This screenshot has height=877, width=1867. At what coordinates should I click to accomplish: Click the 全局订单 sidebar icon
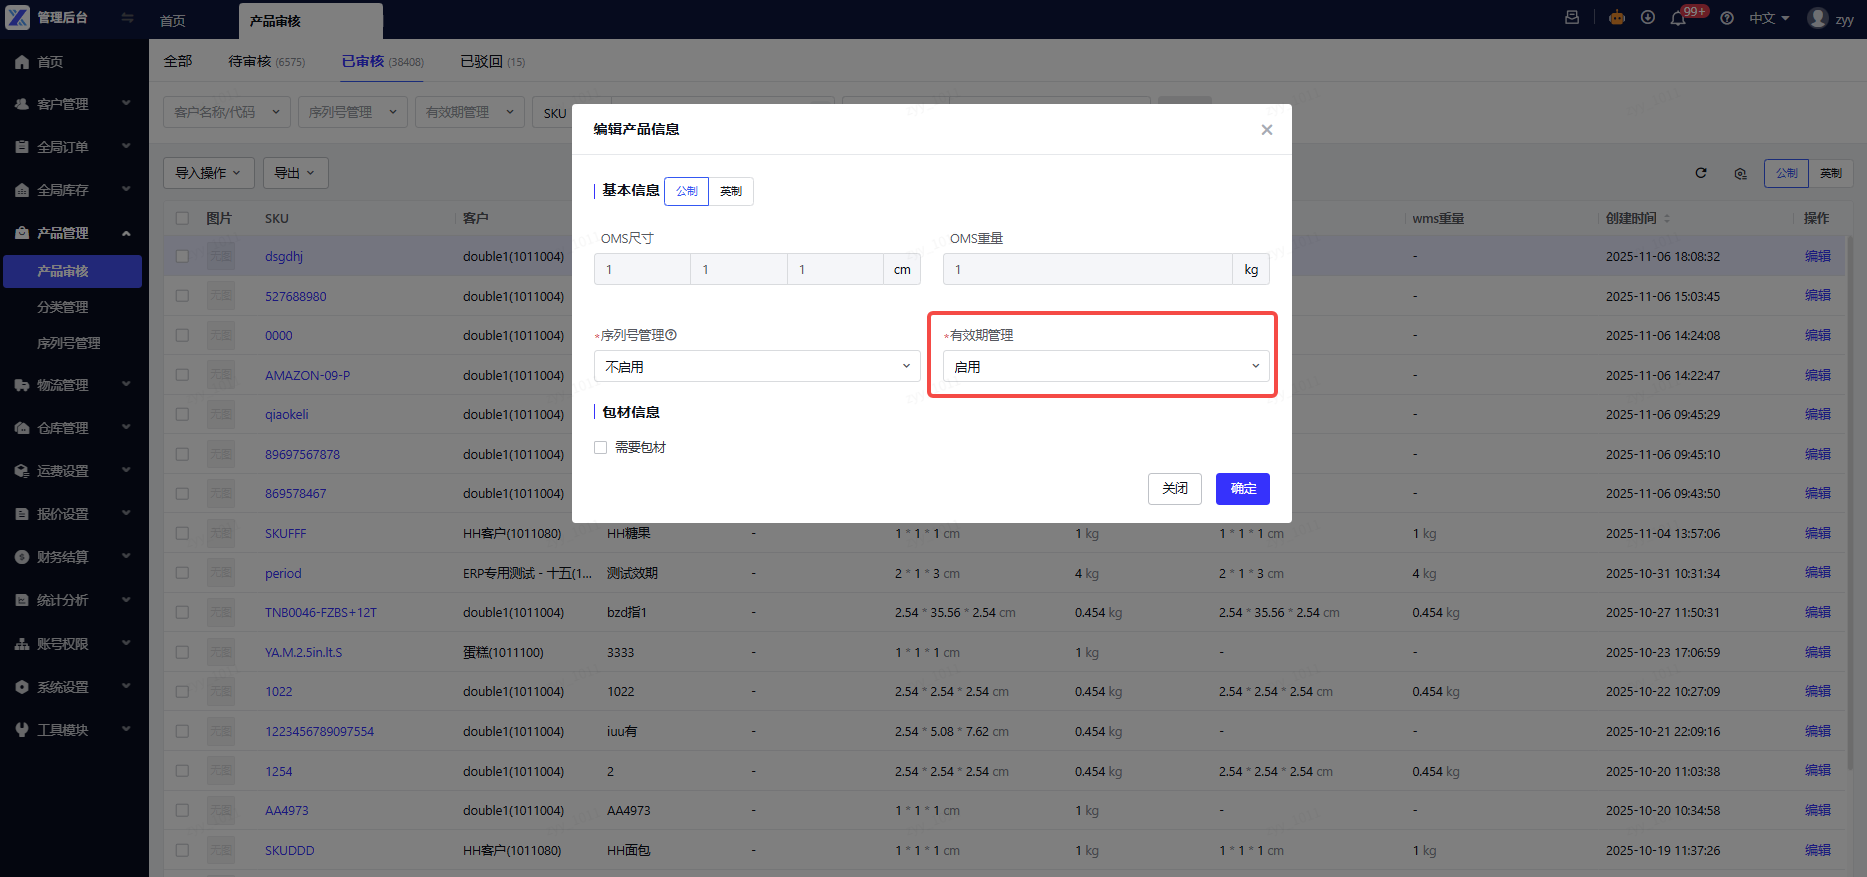pos(22,147)
